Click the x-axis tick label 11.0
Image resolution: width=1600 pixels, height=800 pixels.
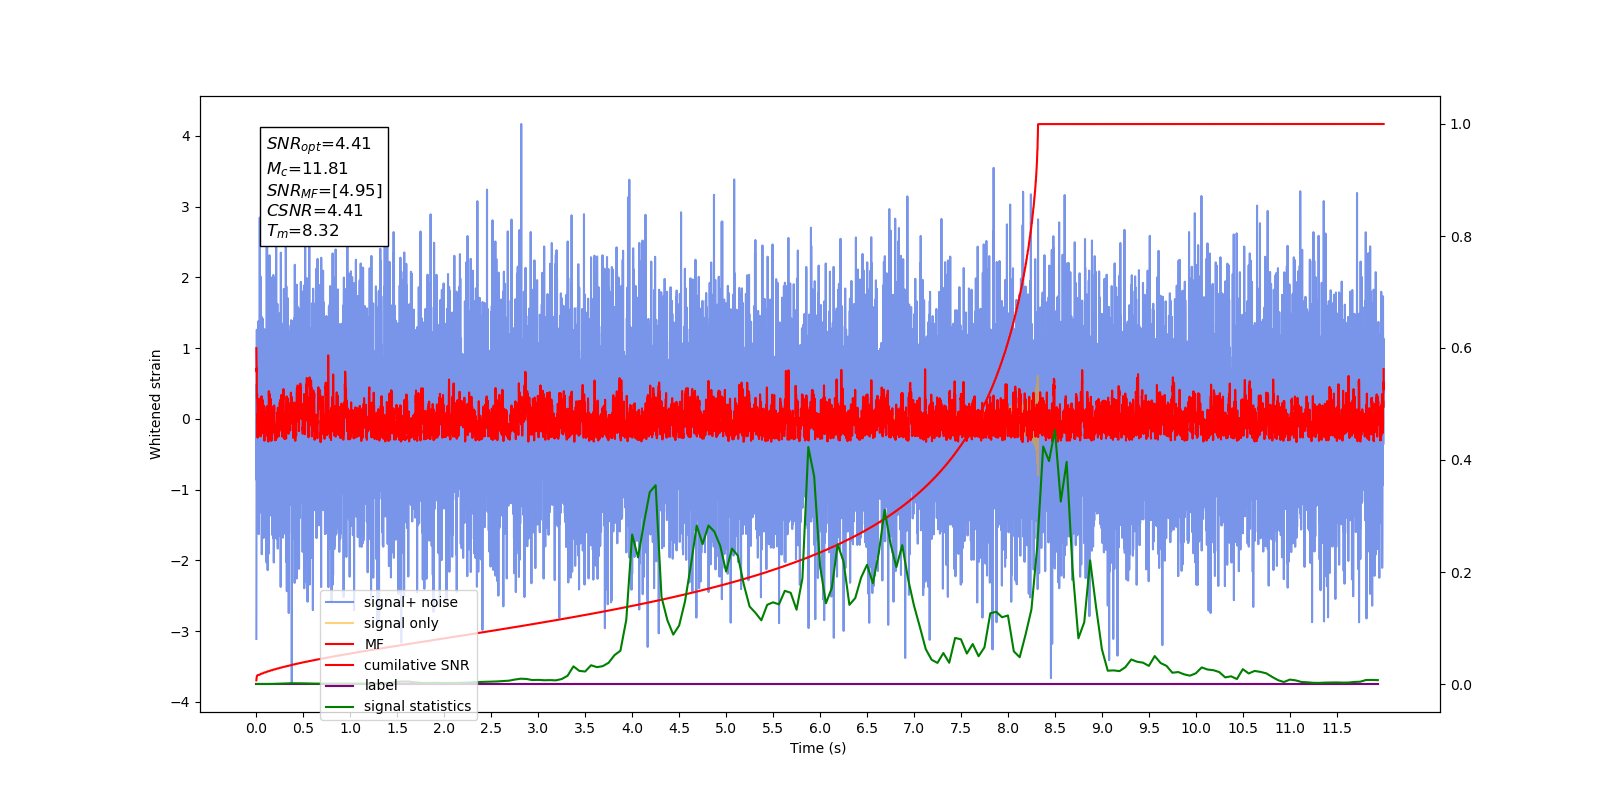click(x=1290, y=728)
